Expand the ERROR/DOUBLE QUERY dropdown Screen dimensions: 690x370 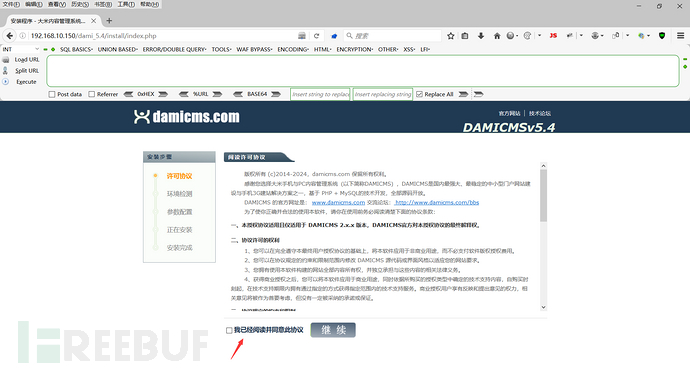pos(174,49)
